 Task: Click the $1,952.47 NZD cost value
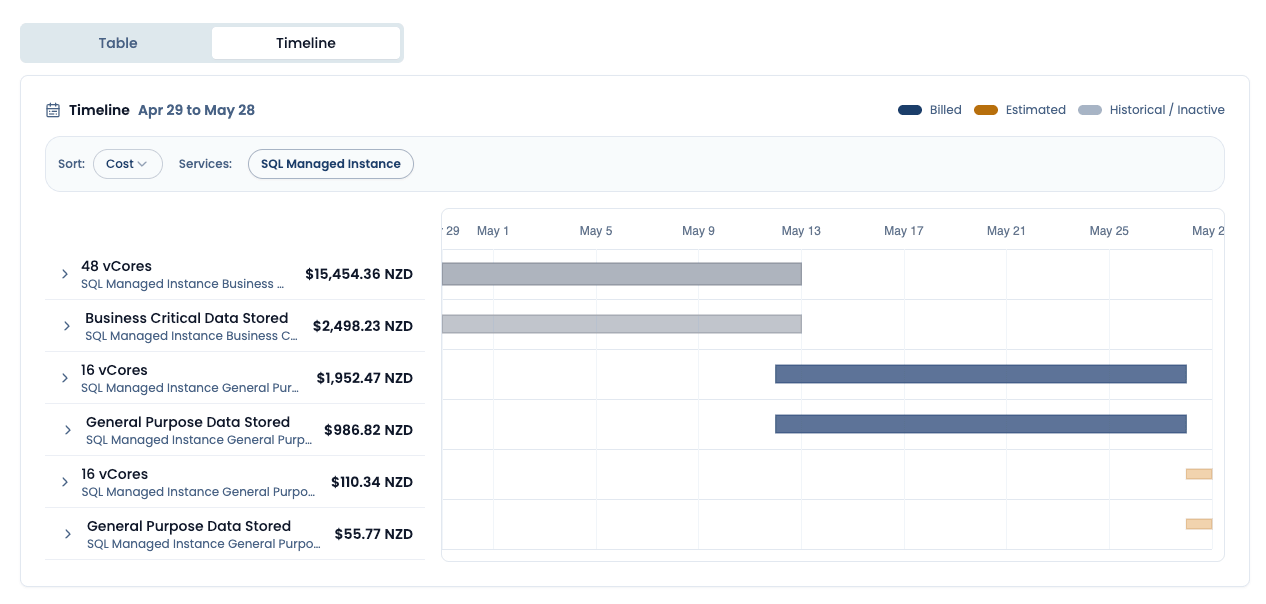point(365,378)
